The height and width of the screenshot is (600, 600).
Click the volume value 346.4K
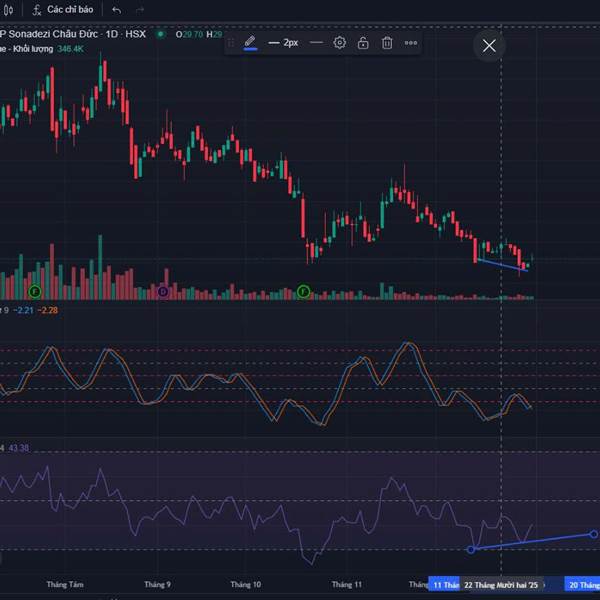(70, 49)
